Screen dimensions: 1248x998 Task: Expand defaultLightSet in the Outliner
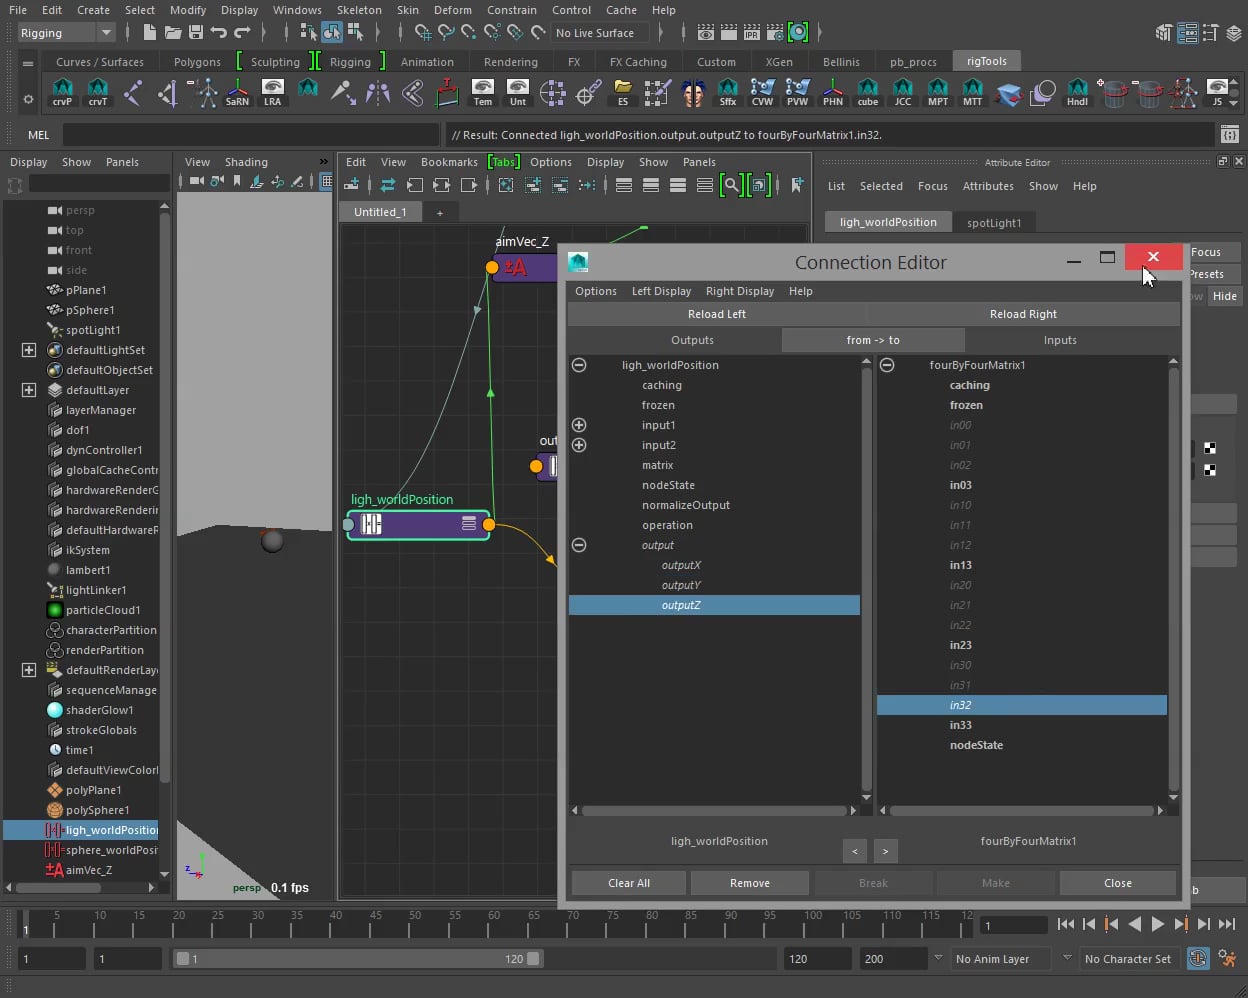tap(28, 350)
